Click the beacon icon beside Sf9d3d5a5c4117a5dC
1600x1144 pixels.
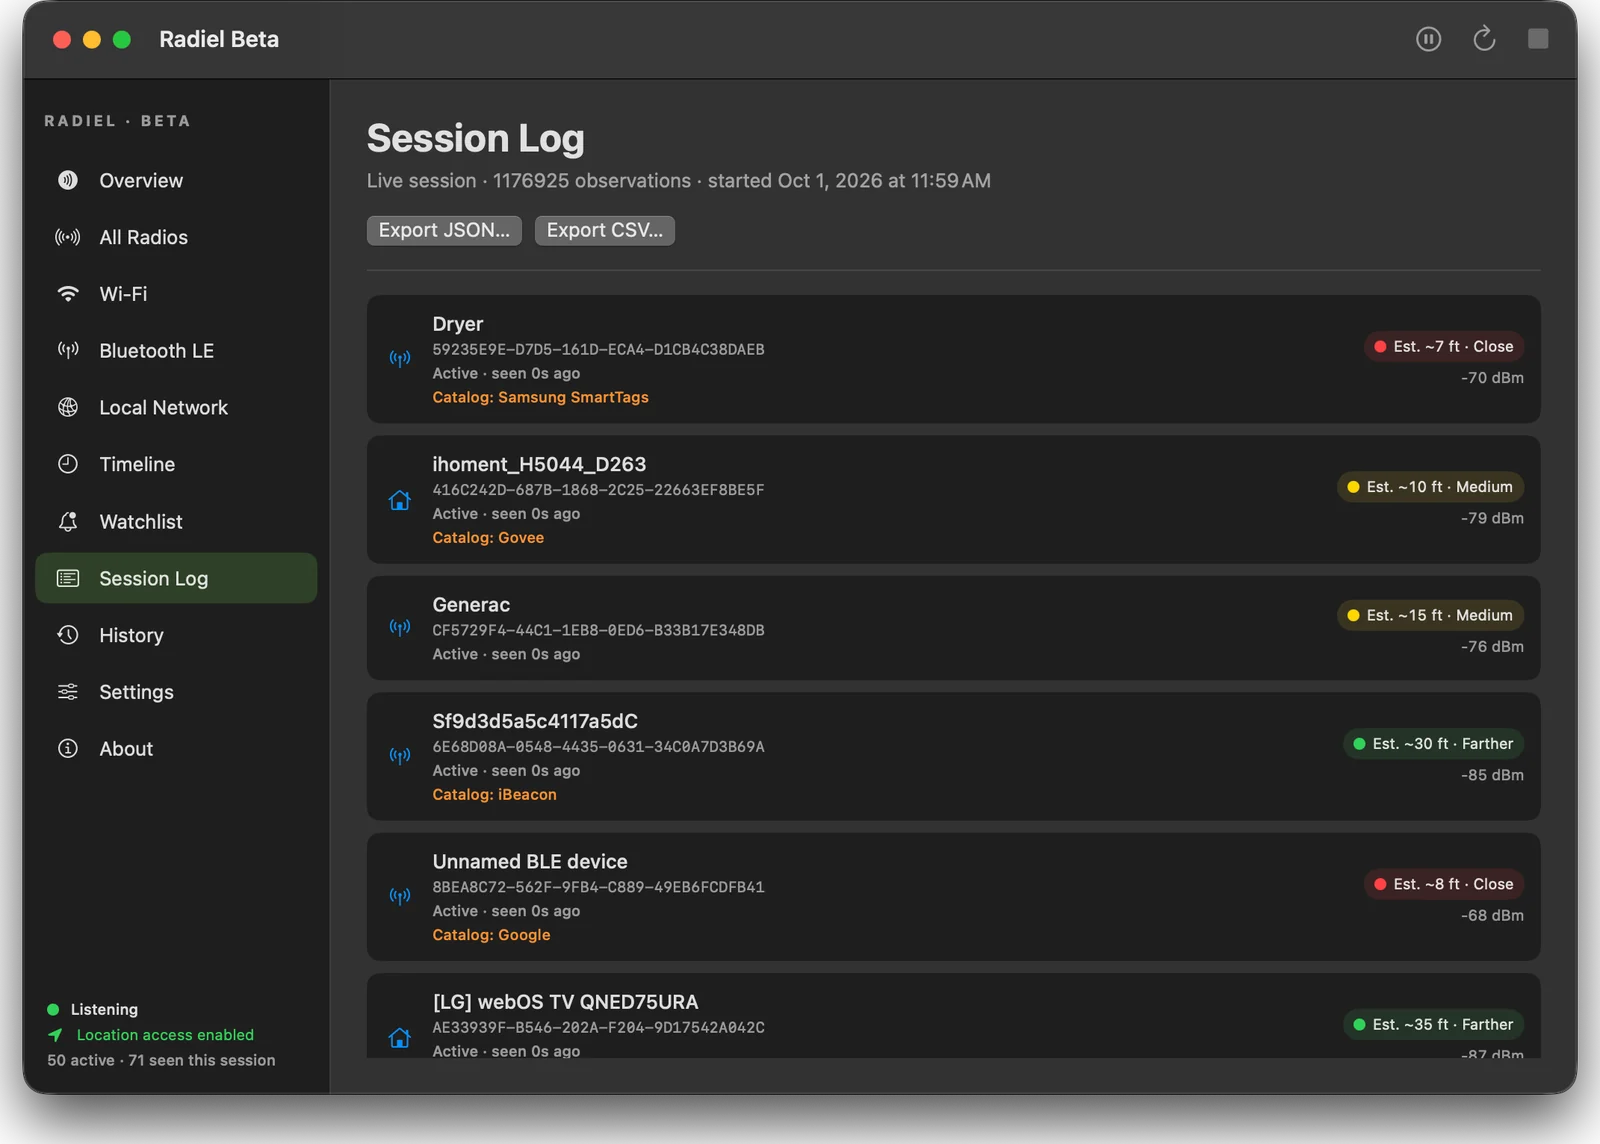400,756
